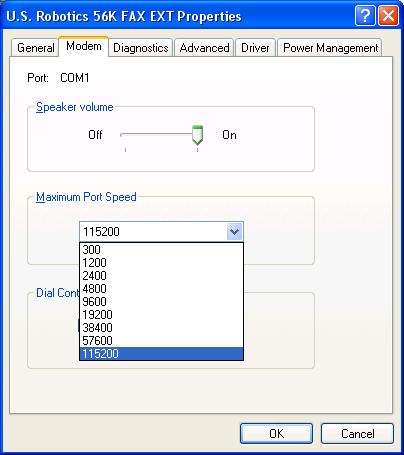Choose 9600 port speed
Image resolution: width=404 pixels, height=455 pixels.
[x=161, y=302]
